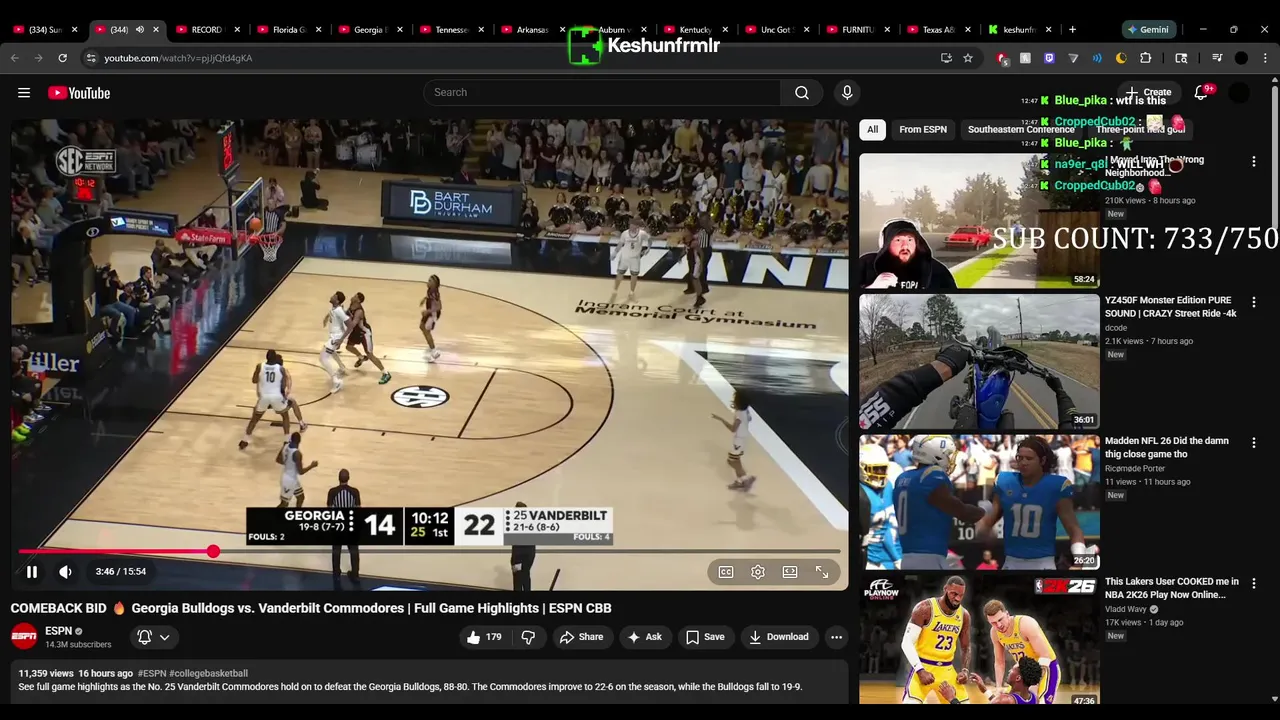Viewport: 1280px width, 720px height.
Task: Share this video
Action: pos(582,637)
